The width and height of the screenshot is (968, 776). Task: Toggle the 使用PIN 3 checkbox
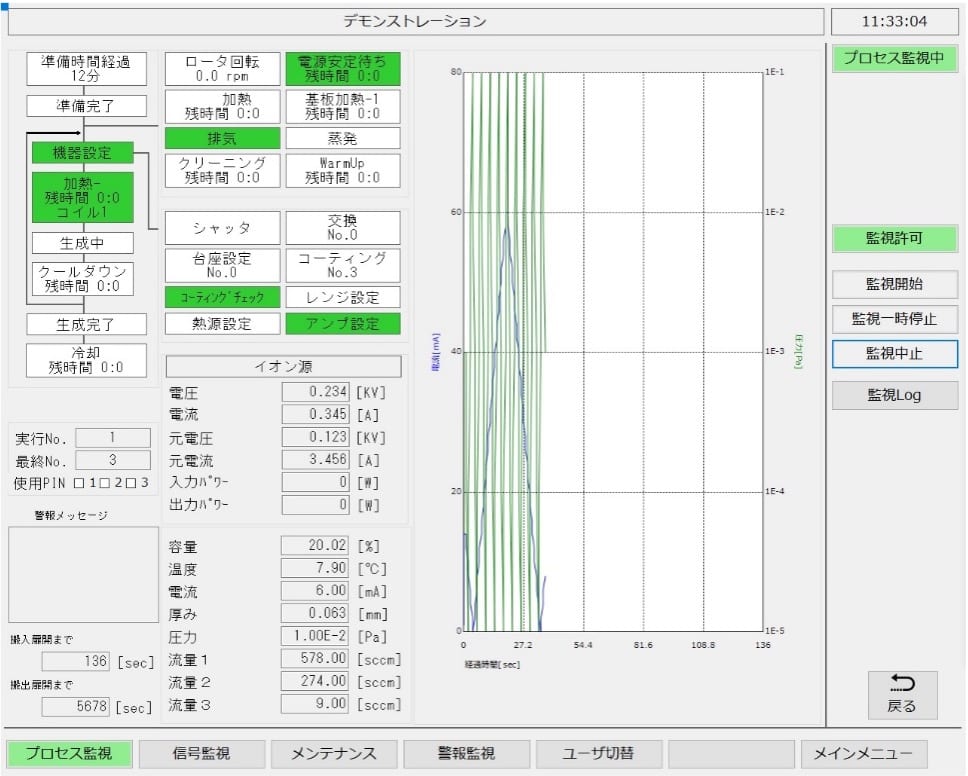131,483
